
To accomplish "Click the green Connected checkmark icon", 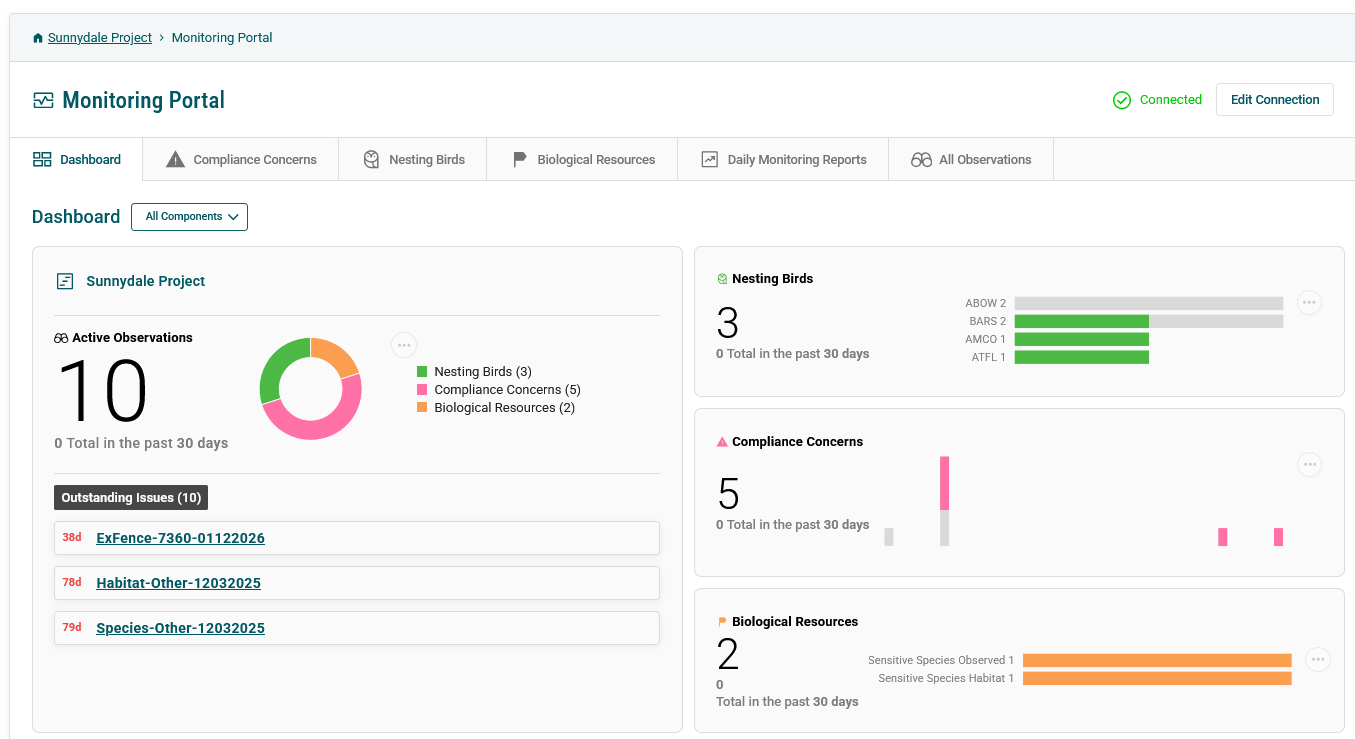I will click(1122, 100).
